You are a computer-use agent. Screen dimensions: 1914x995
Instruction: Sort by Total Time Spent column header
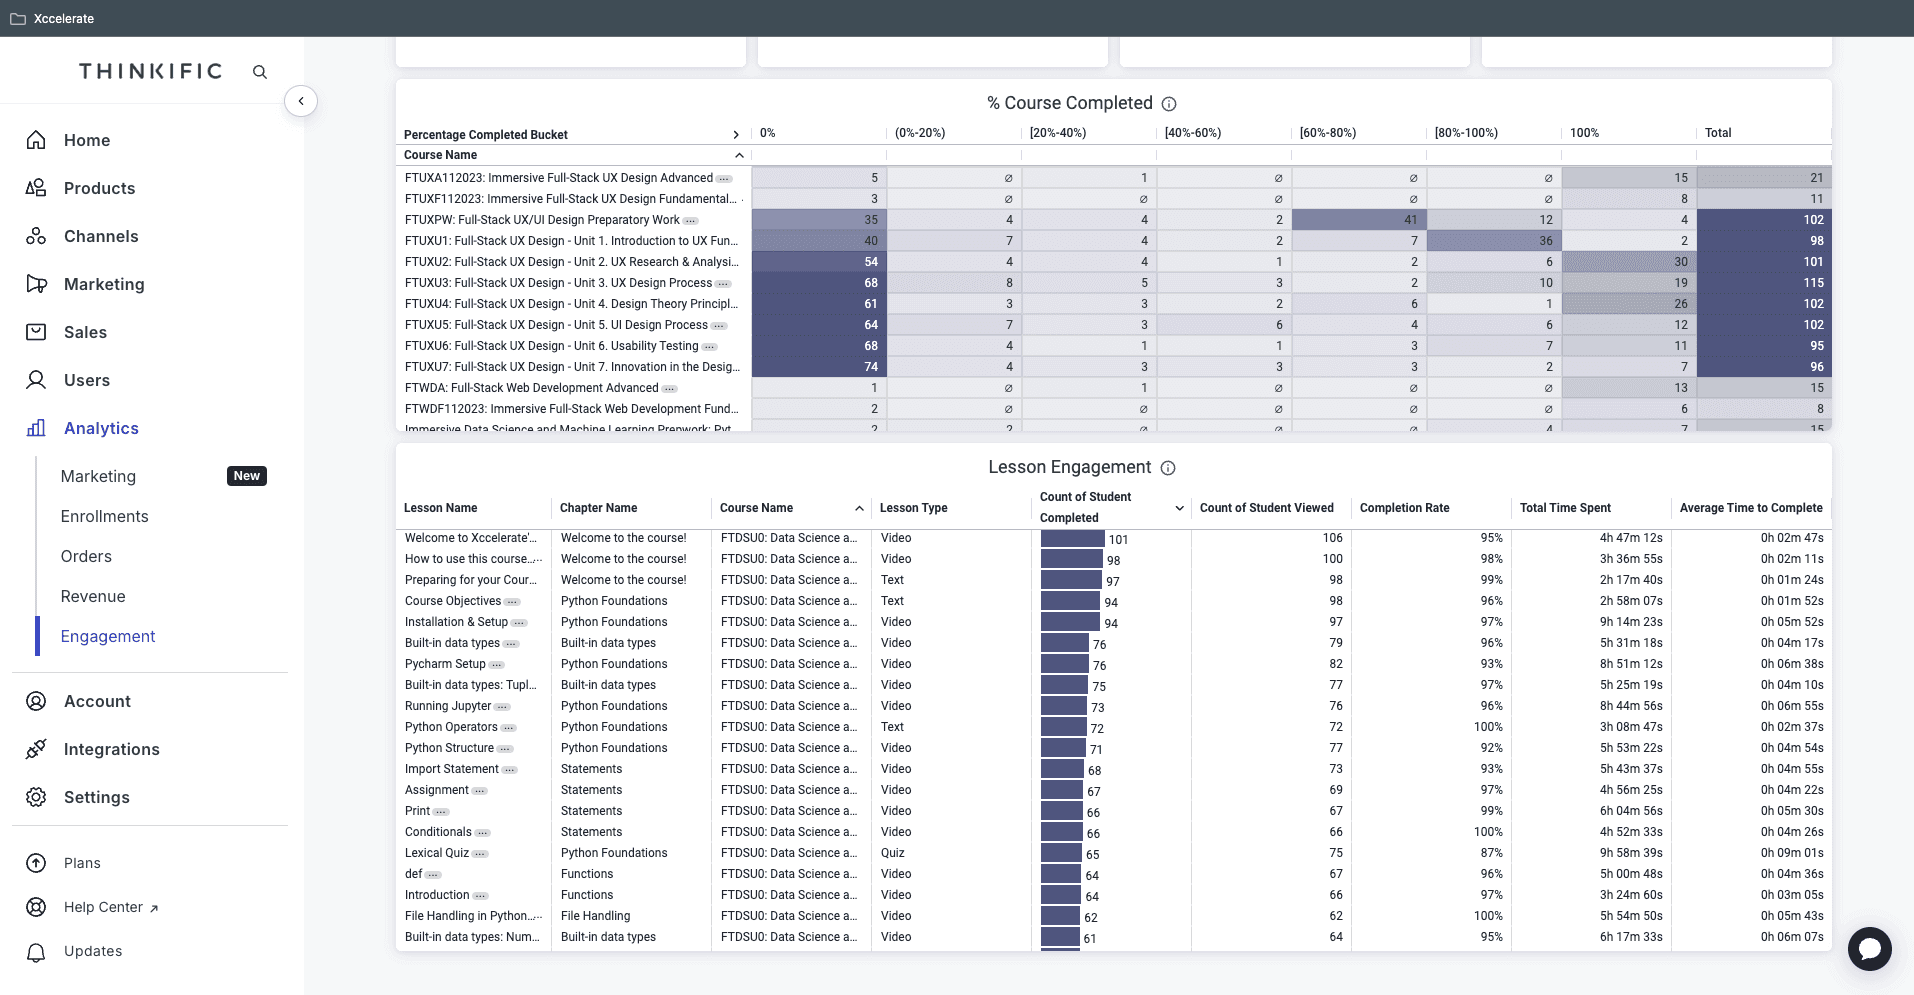(x=1565, y=508)
